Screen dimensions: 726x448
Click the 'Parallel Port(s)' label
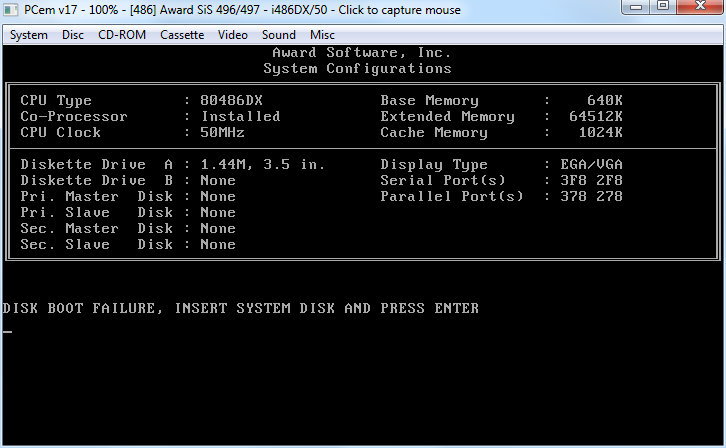coord(452,196)
